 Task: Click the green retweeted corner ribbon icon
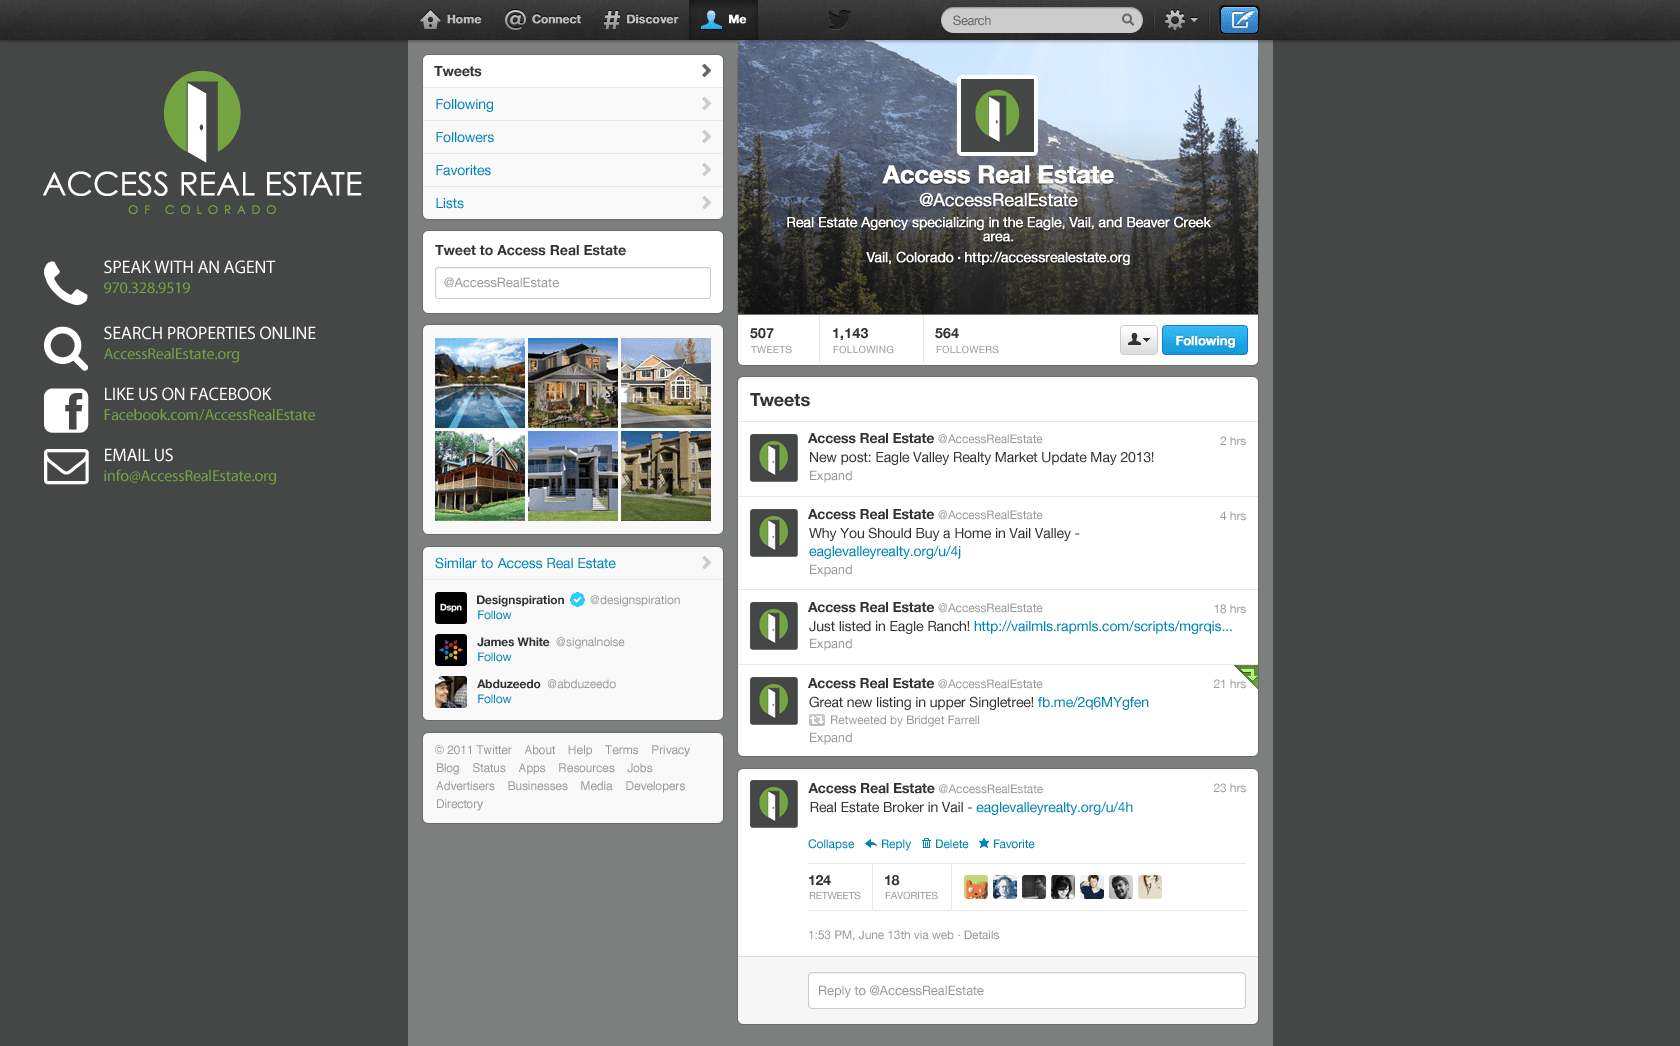point(1247,675)
